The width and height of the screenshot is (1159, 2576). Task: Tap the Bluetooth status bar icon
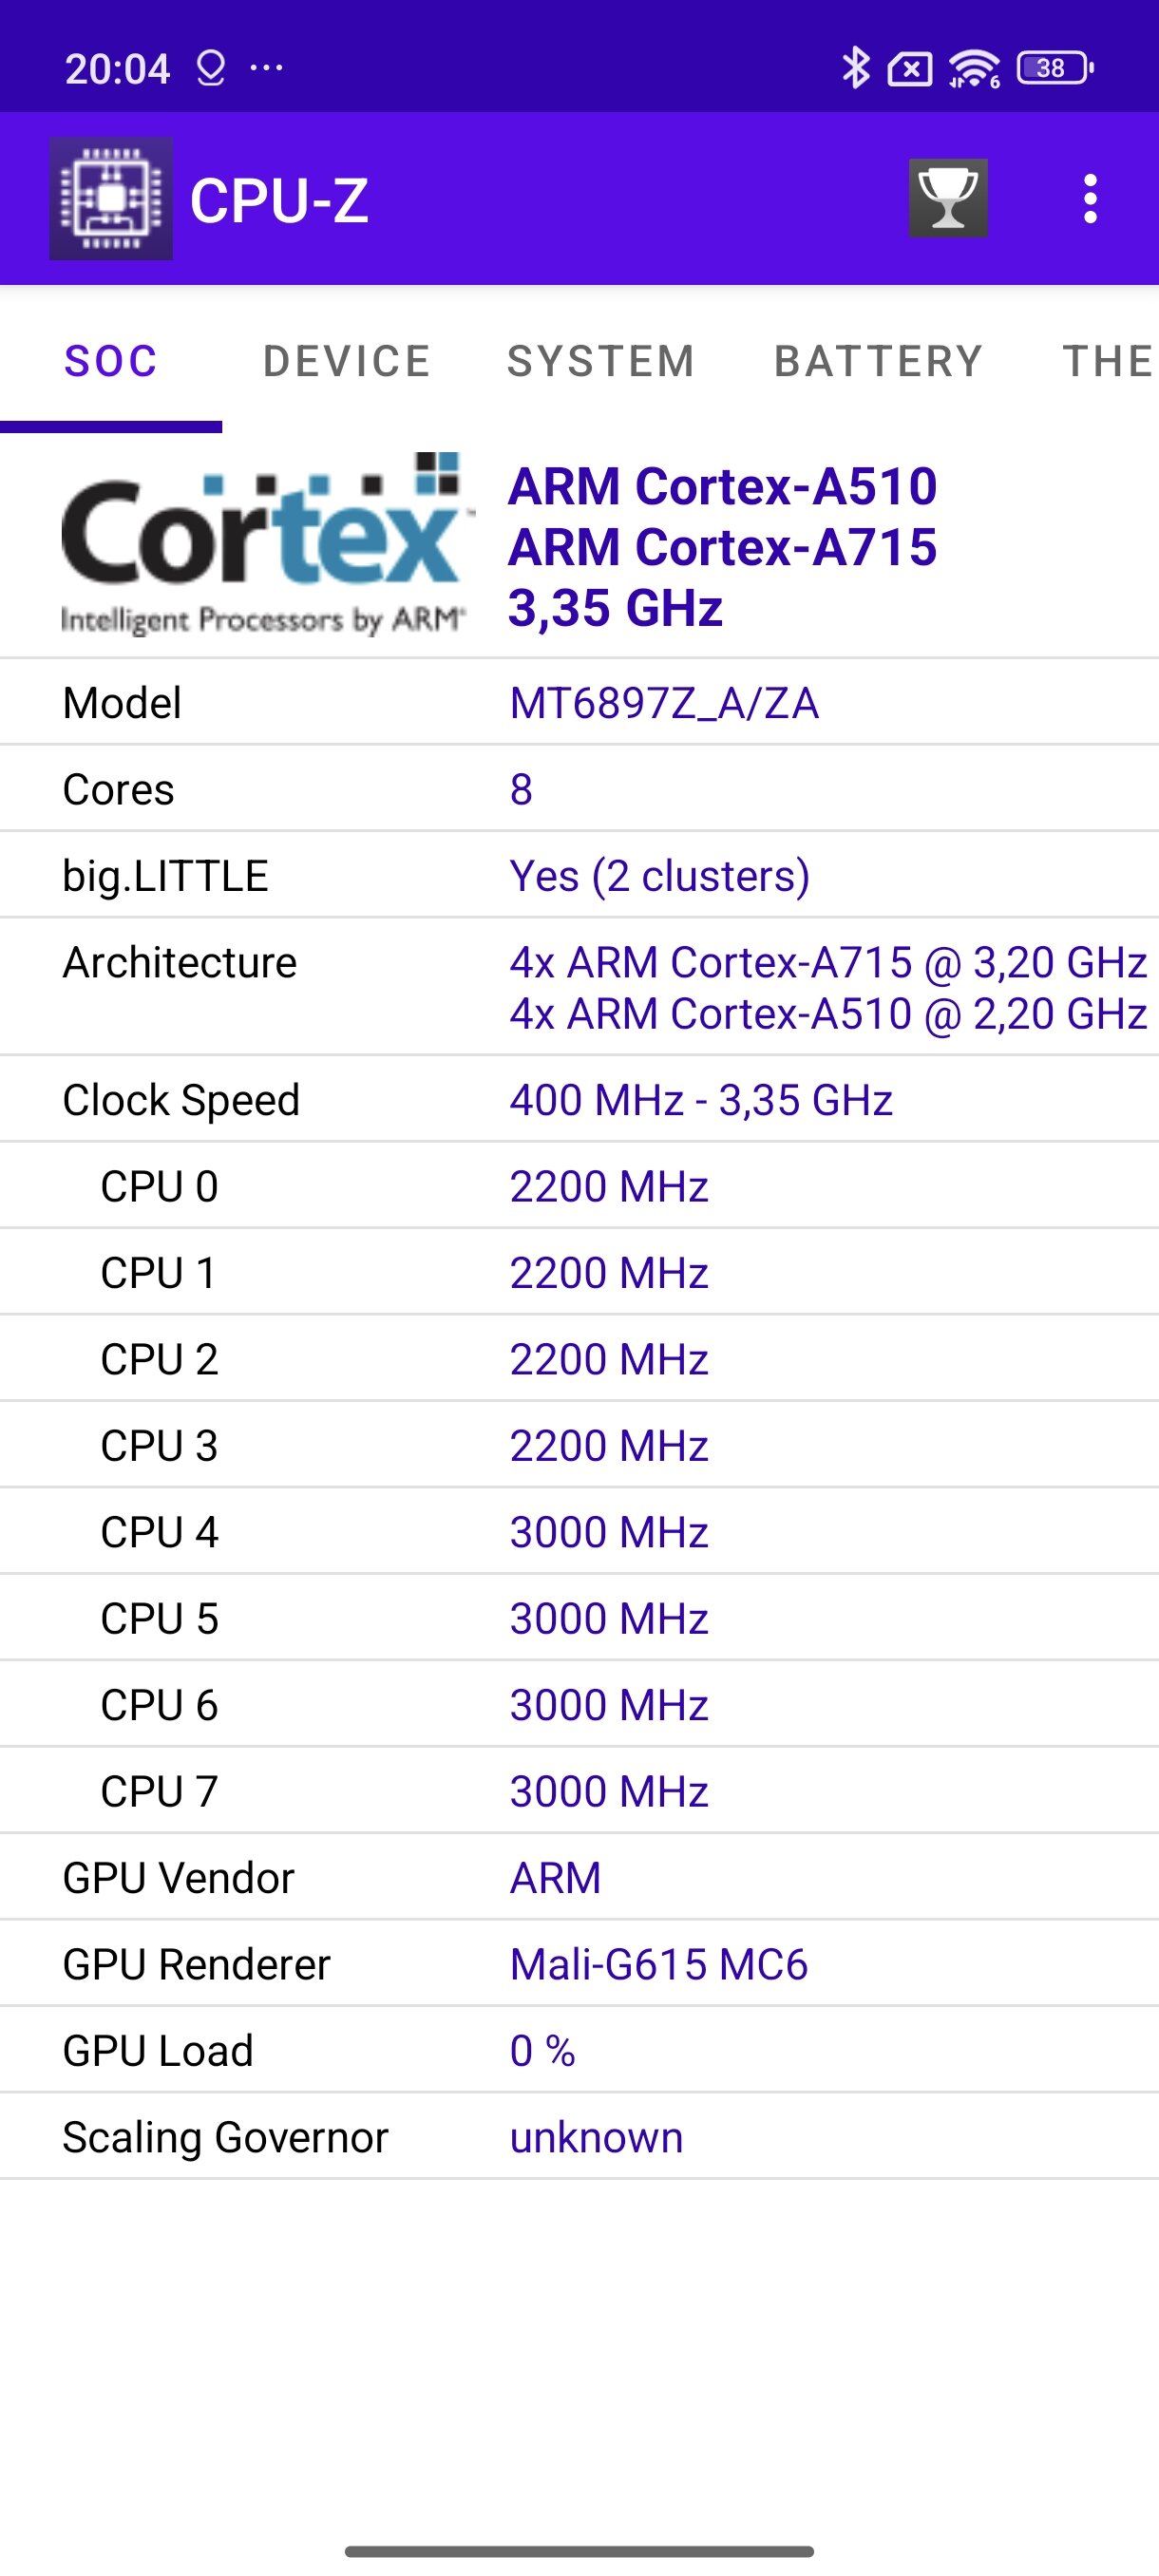[x=855, y=68]
